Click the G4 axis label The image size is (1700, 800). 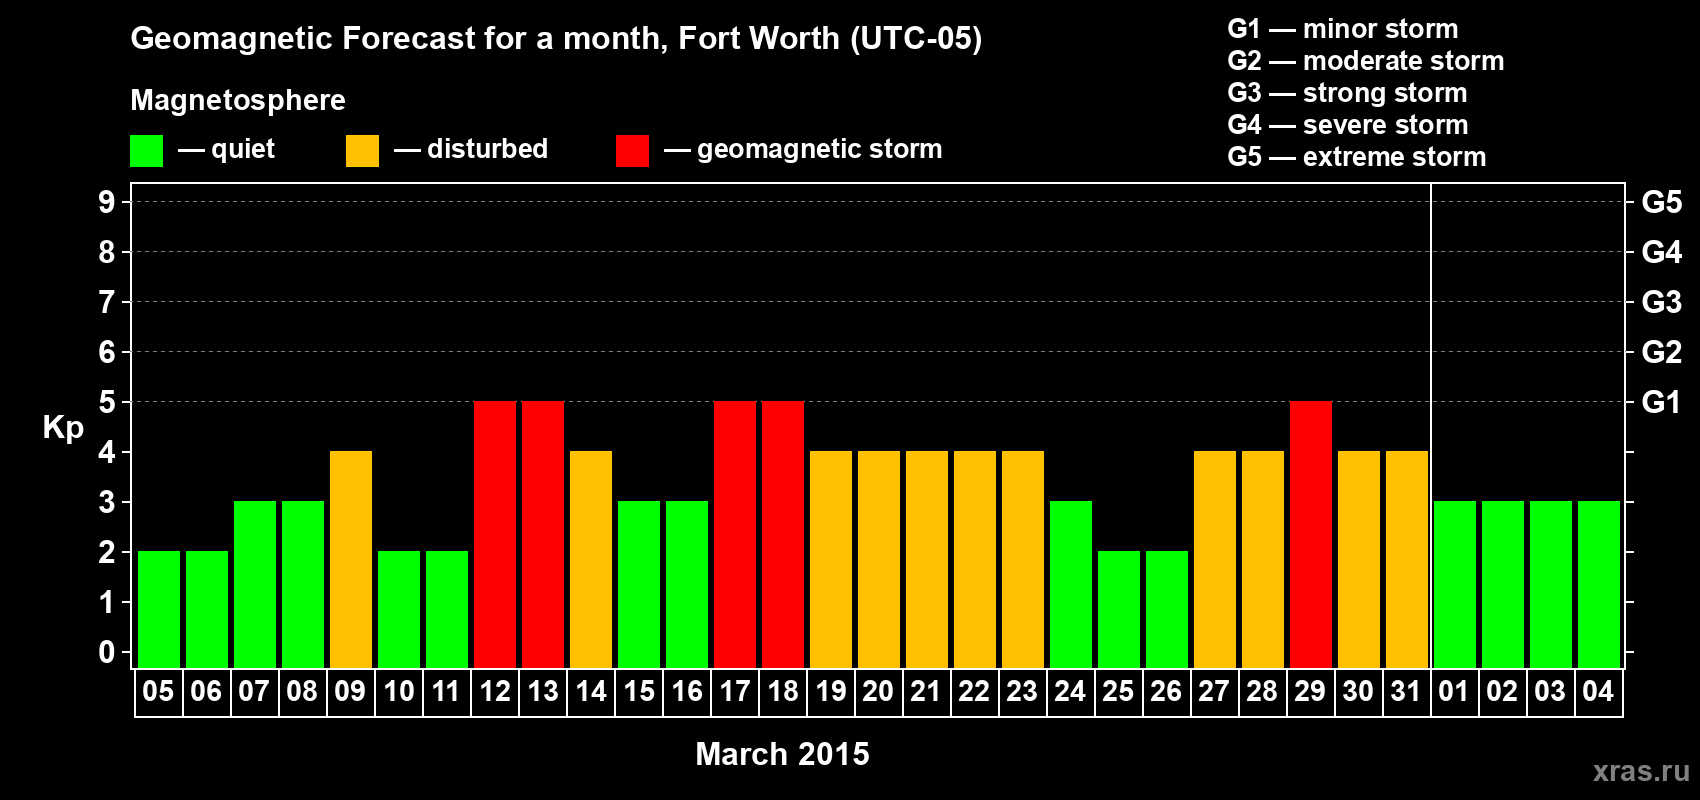point(1662,252)
